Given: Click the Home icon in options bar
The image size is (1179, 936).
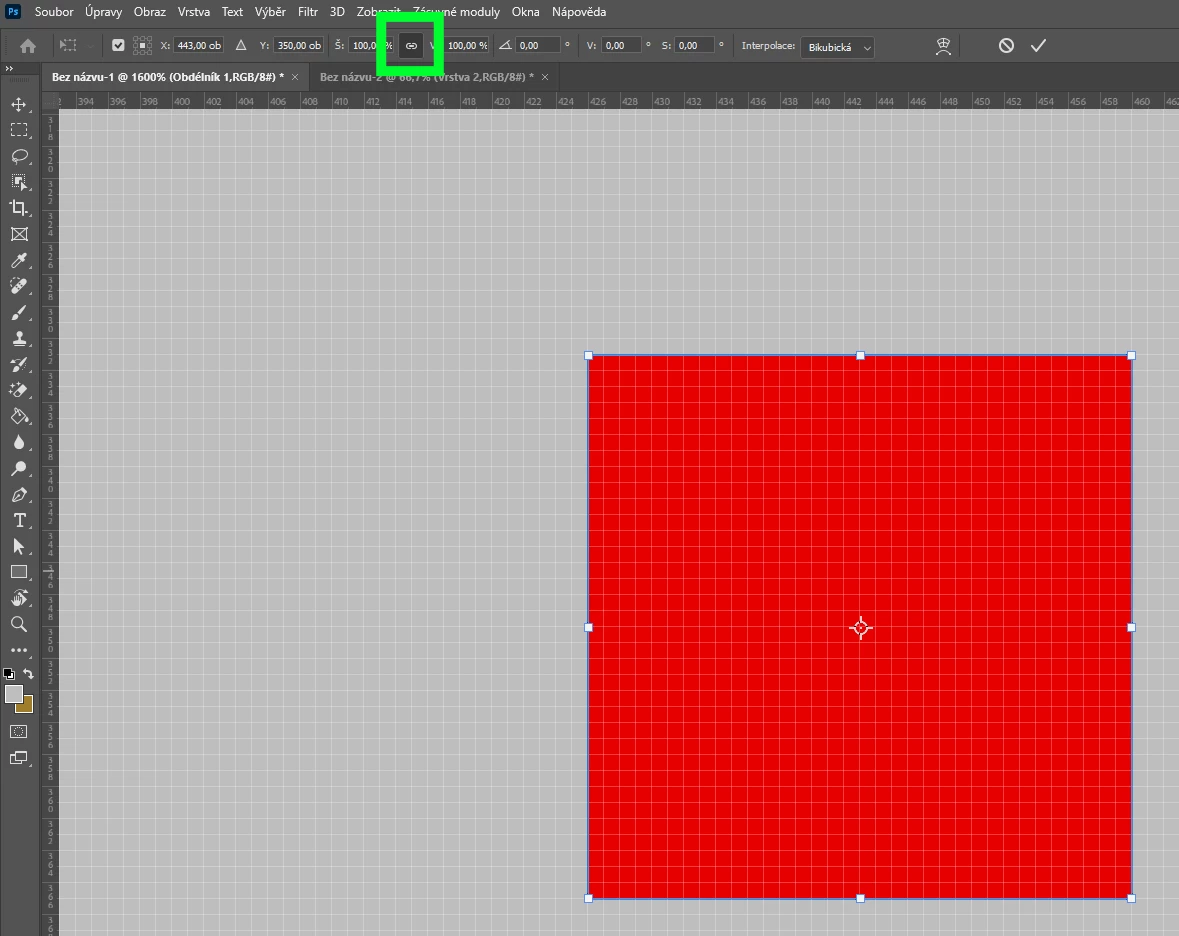Looking at the screenshot, I should point(28,46).
